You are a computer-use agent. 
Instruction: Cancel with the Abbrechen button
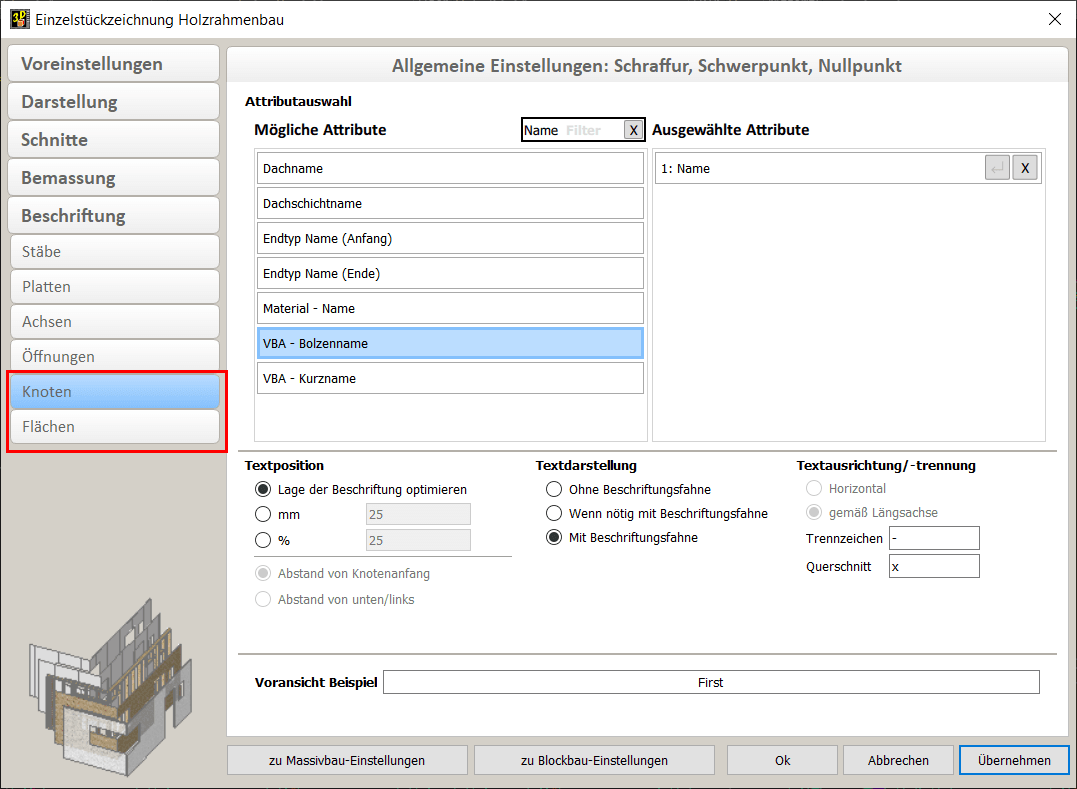[x=898, y=760]
